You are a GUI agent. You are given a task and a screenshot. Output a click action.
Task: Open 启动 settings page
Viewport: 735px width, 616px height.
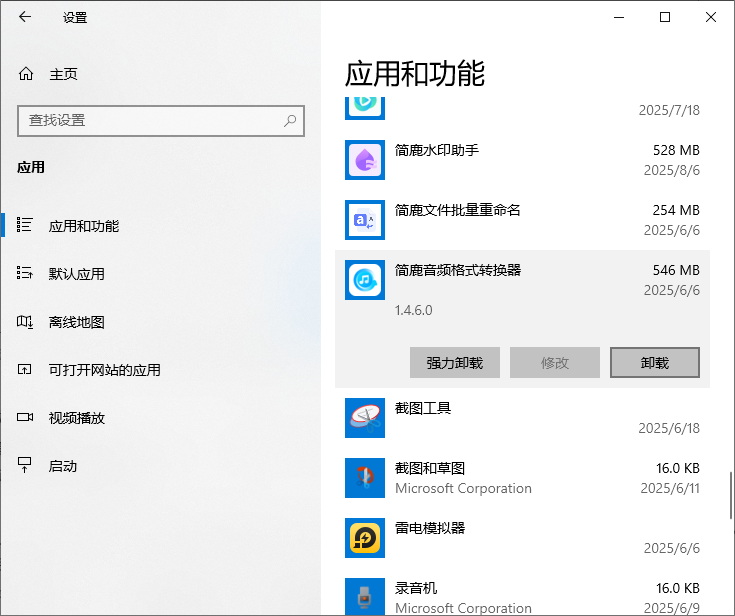(161, 466)
